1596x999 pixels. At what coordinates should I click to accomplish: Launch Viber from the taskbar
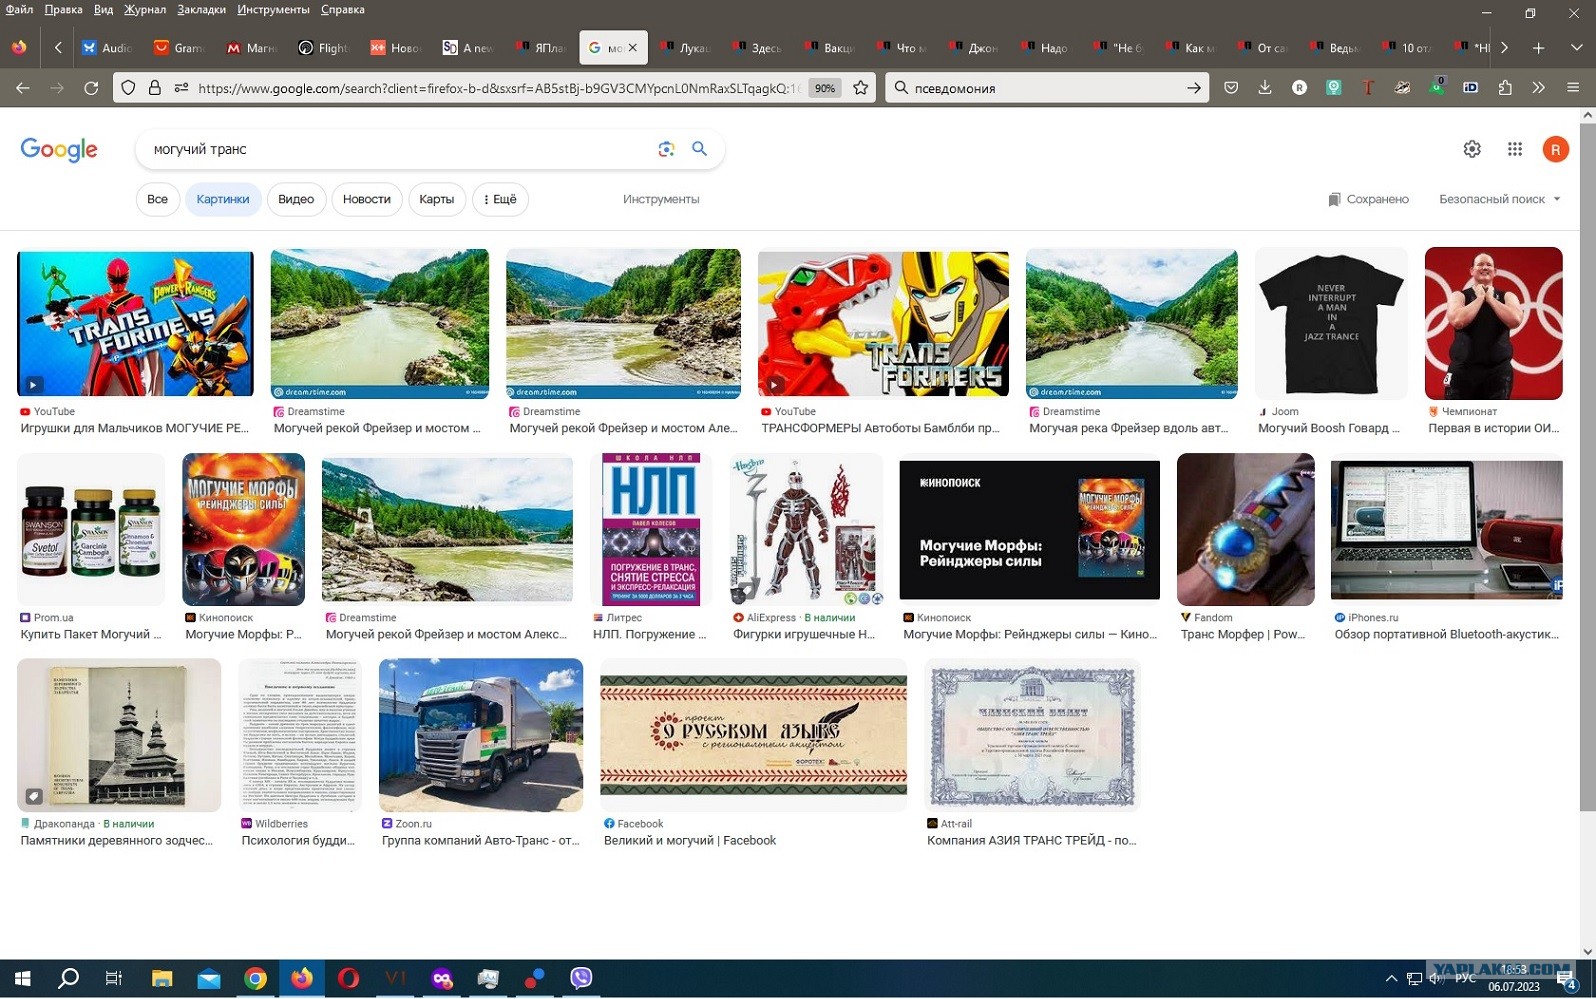click(x=581, y=978)
